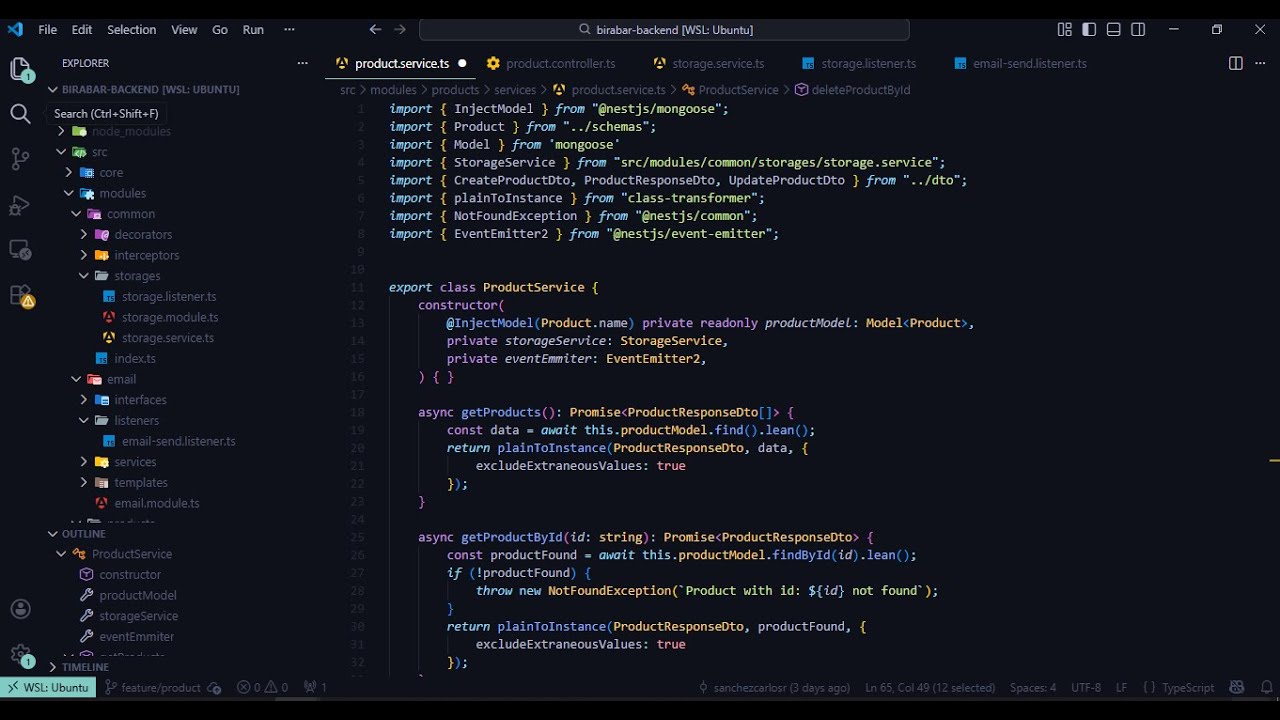Click Spaces: 4 indentation setting

(1033, 687)
